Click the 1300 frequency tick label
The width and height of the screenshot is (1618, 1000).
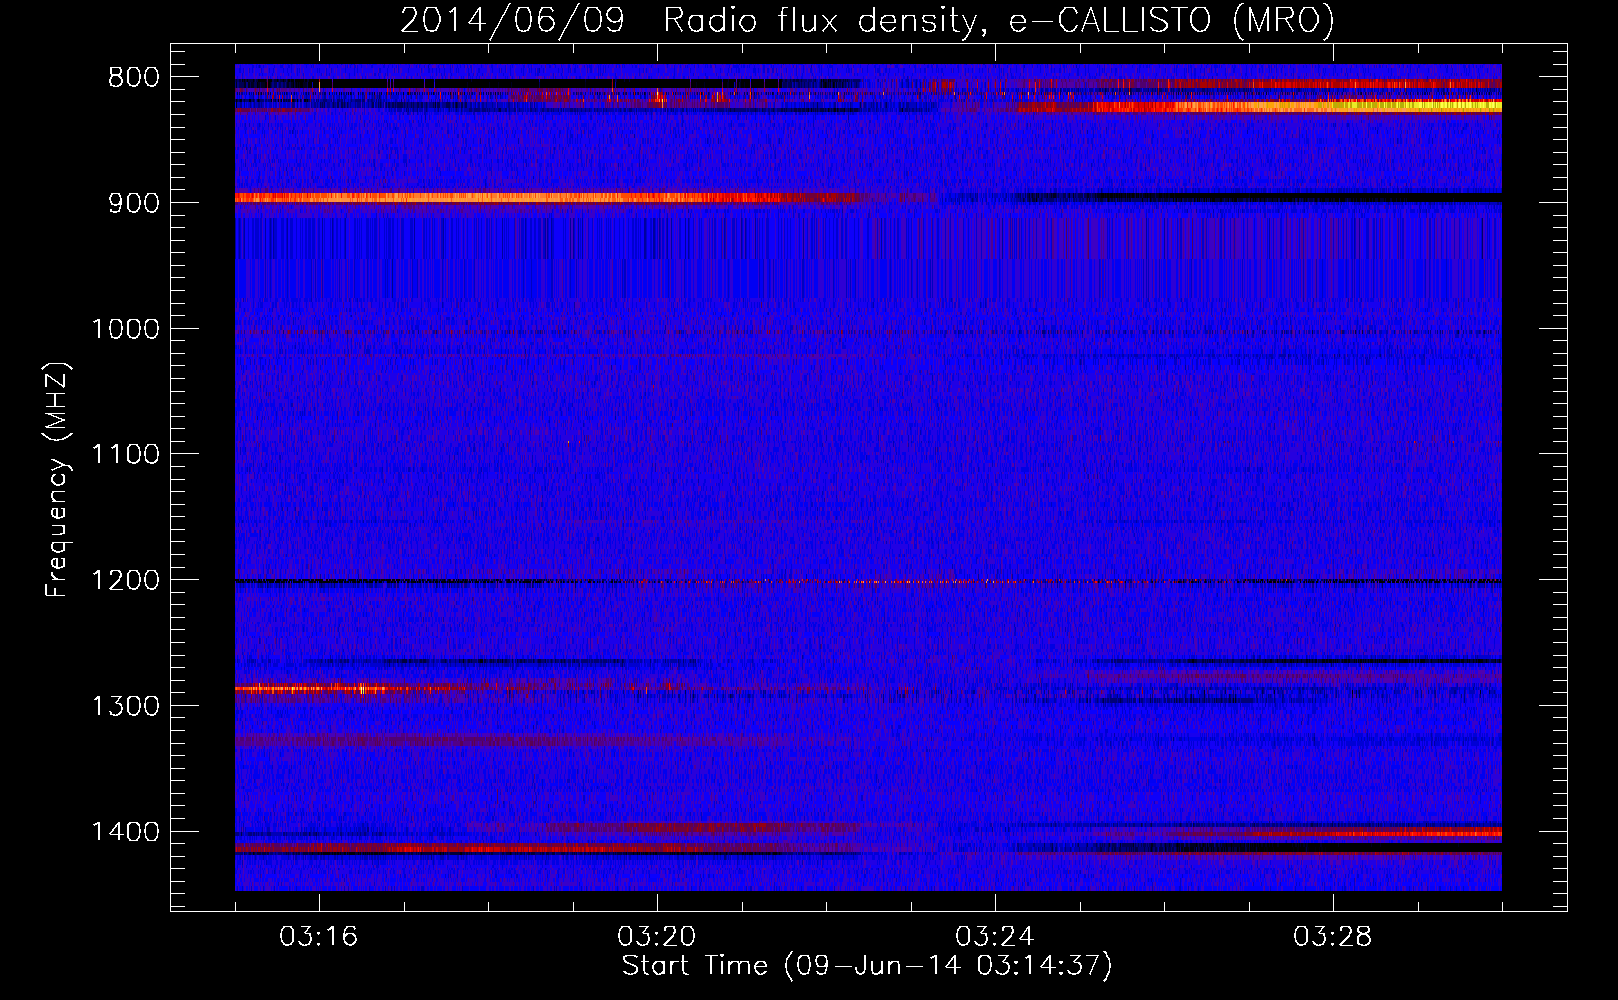pos(125,706)
